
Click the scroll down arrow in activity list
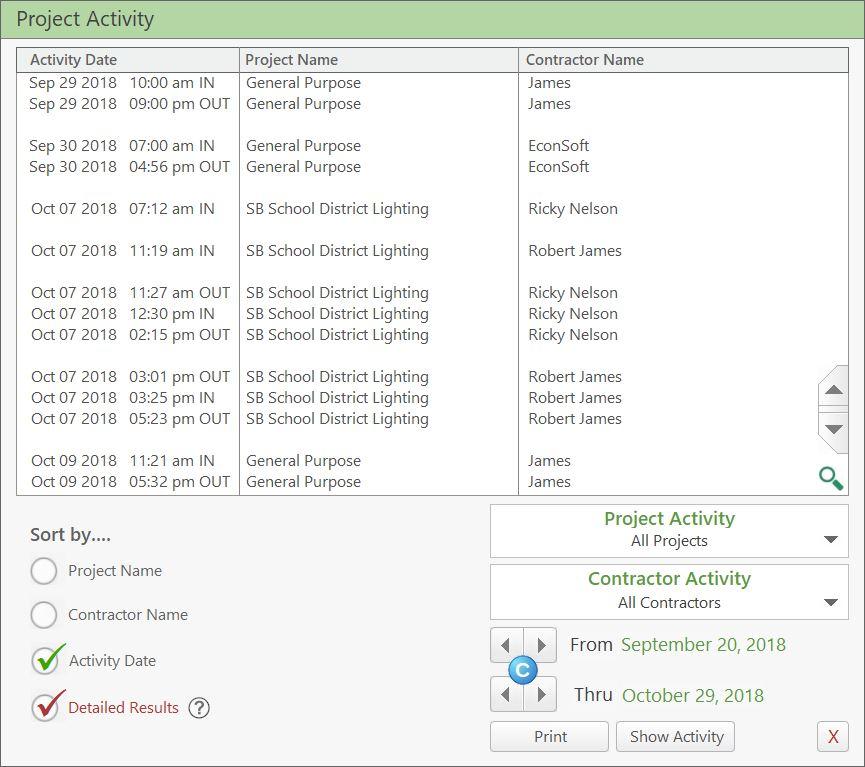click(x=834, y=430)
